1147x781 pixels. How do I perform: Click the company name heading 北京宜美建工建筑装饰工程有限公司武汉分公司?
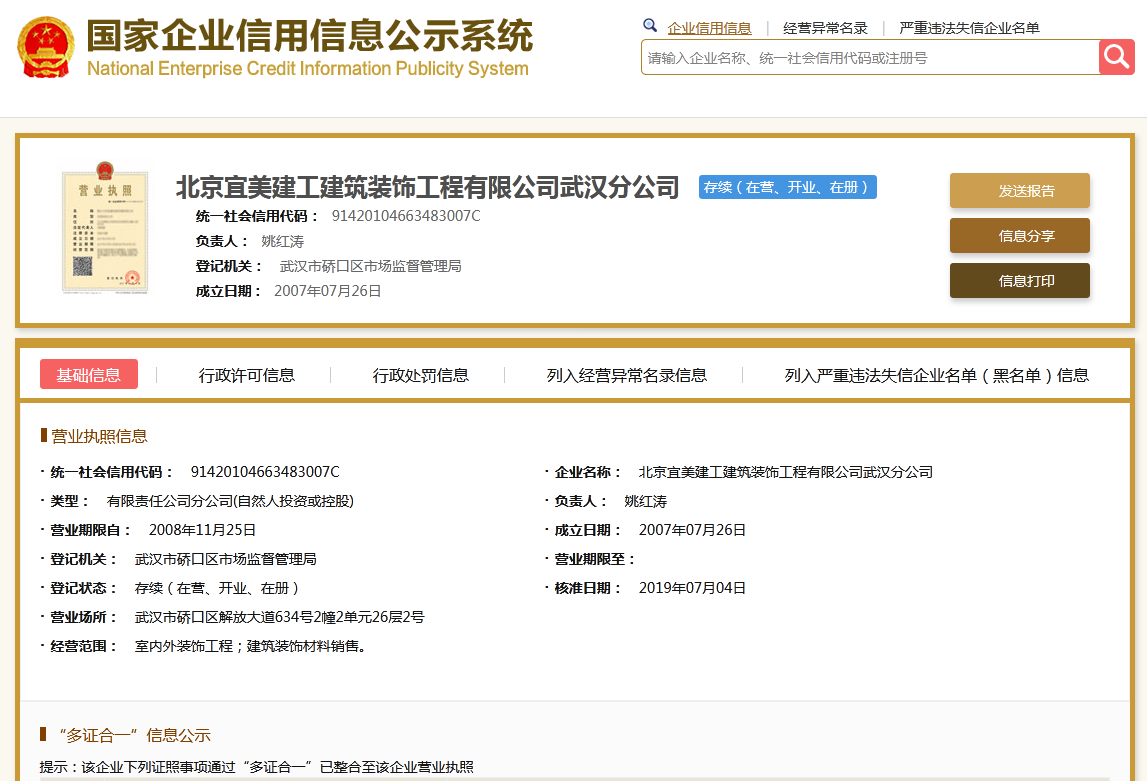coord(428,187)
